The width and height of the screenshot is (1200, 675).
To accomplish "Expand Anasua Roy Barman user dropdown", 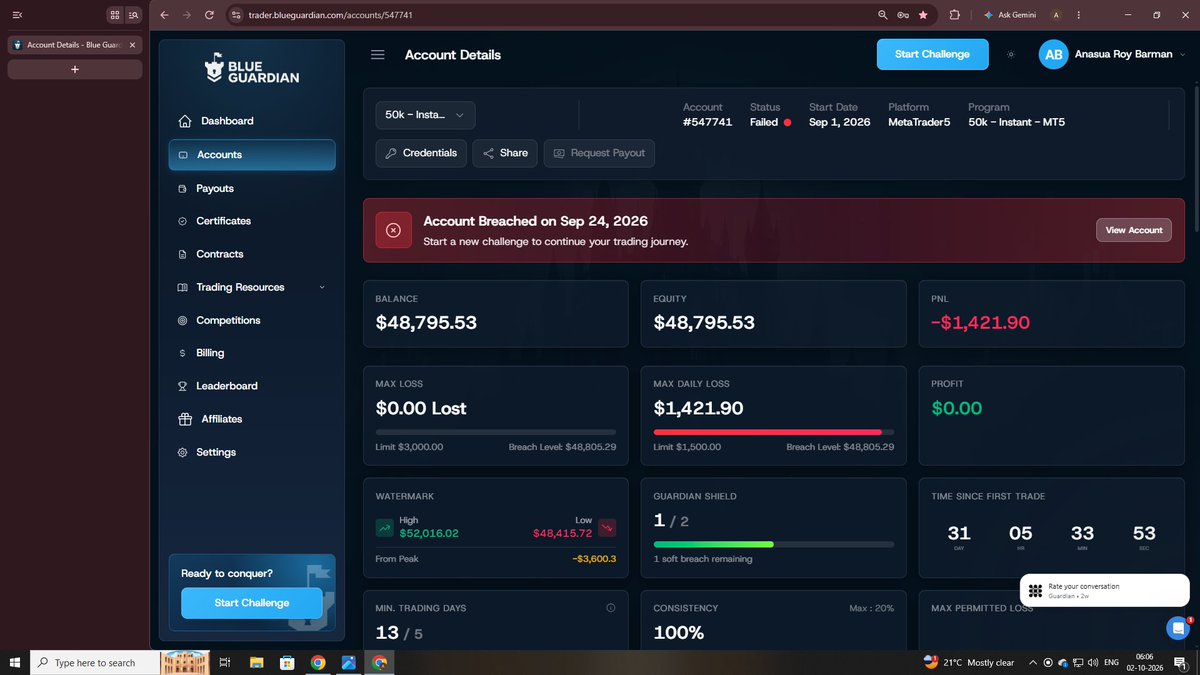I will click(1182, 54).
